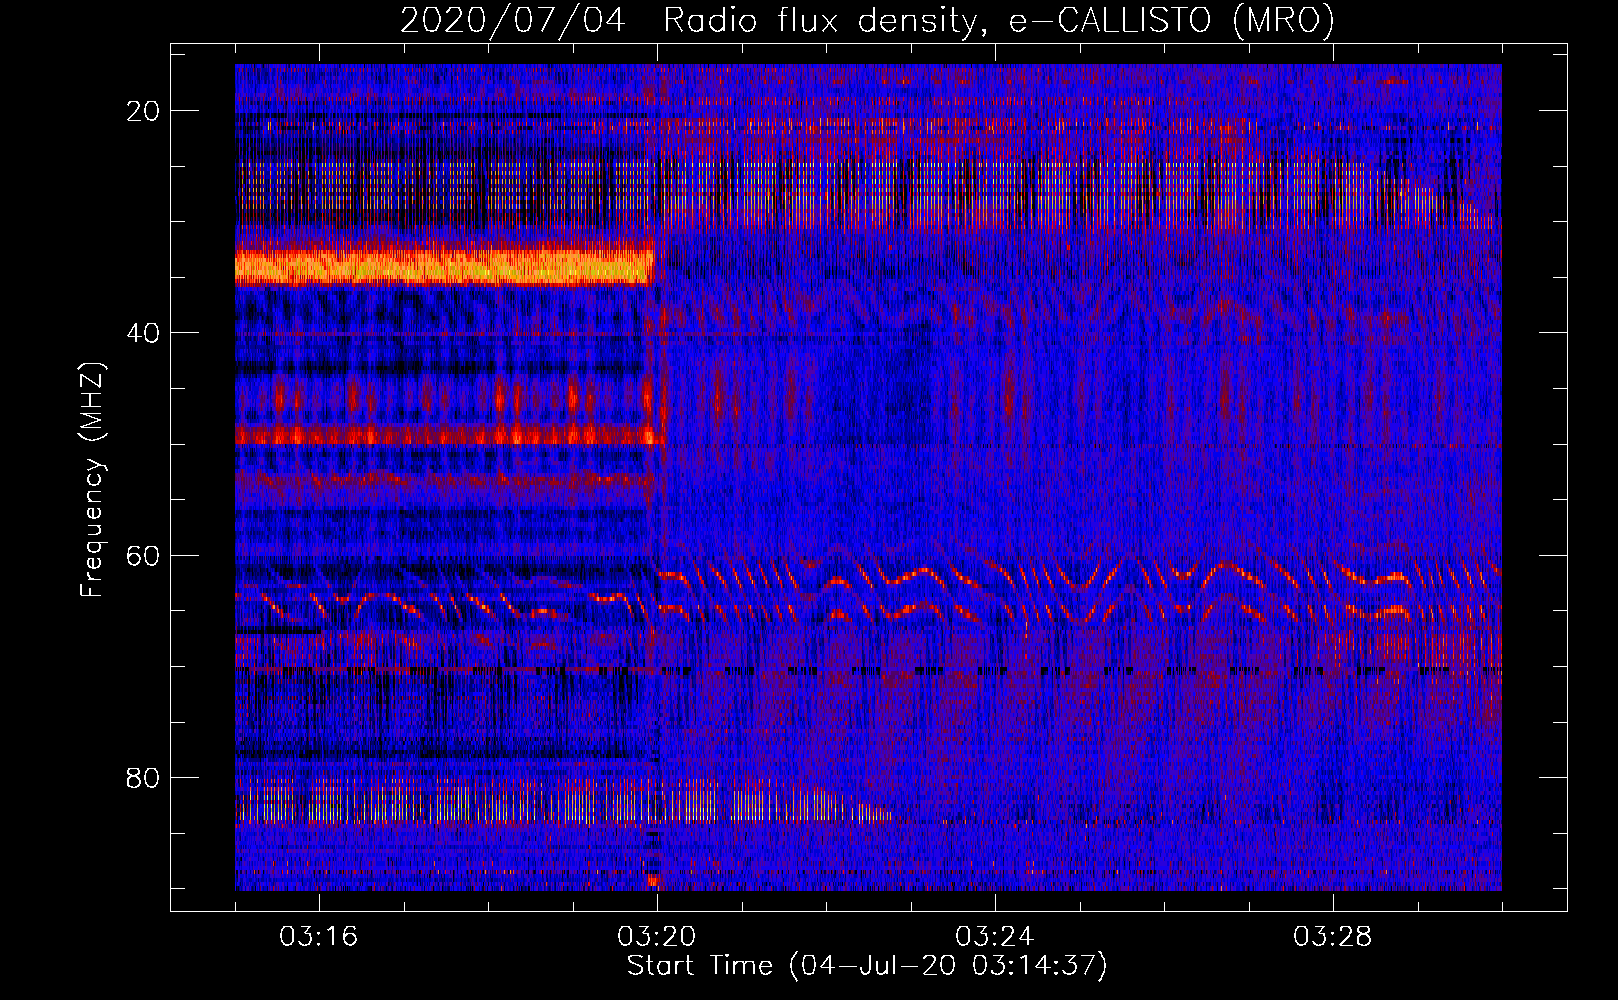Click the '03:16' time tick label
The image size is (1618, 1000).
tap(319, 937)
